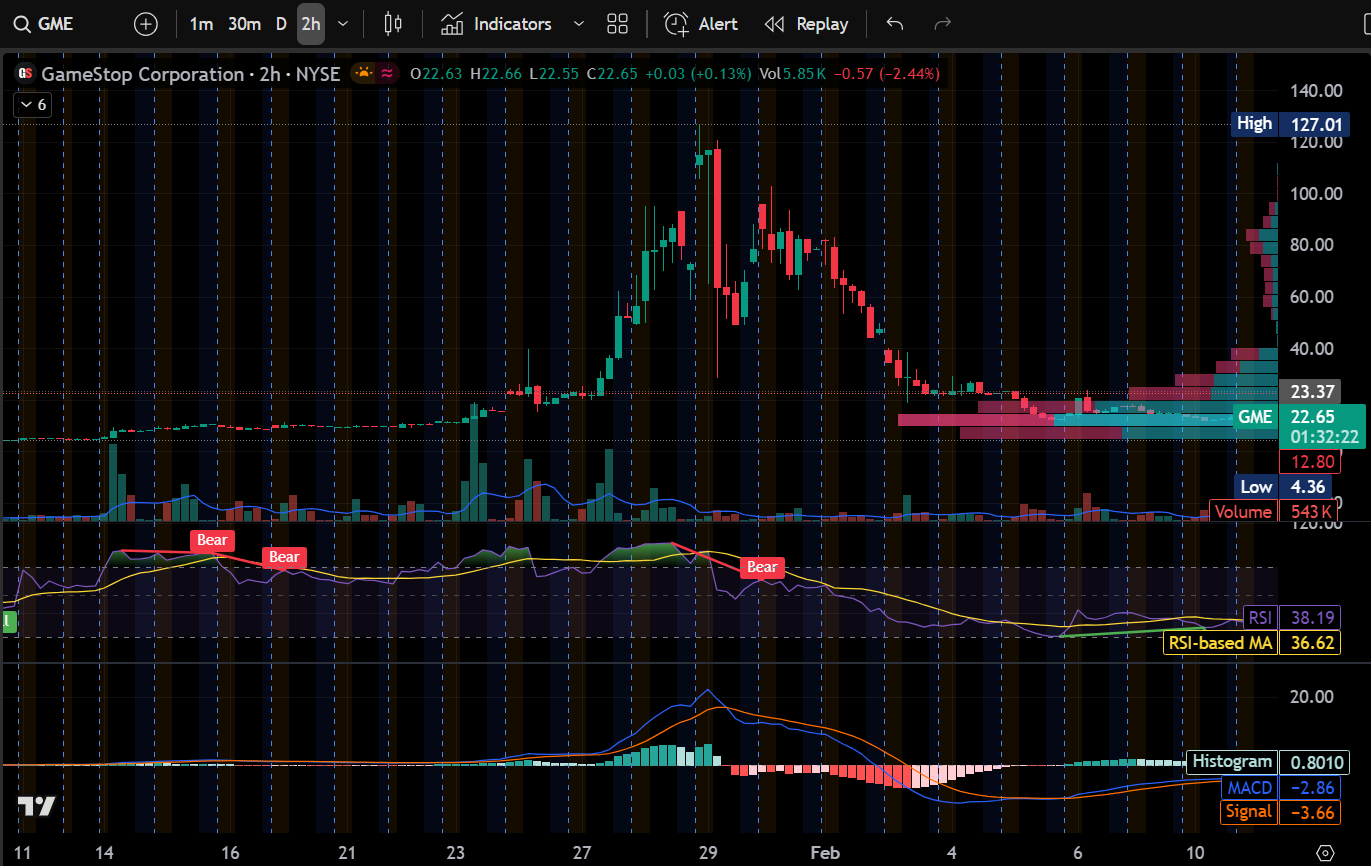Click the pink wavy delayed-data icon
Viewport: 1371px width, 866px height.
click(387, 73)
